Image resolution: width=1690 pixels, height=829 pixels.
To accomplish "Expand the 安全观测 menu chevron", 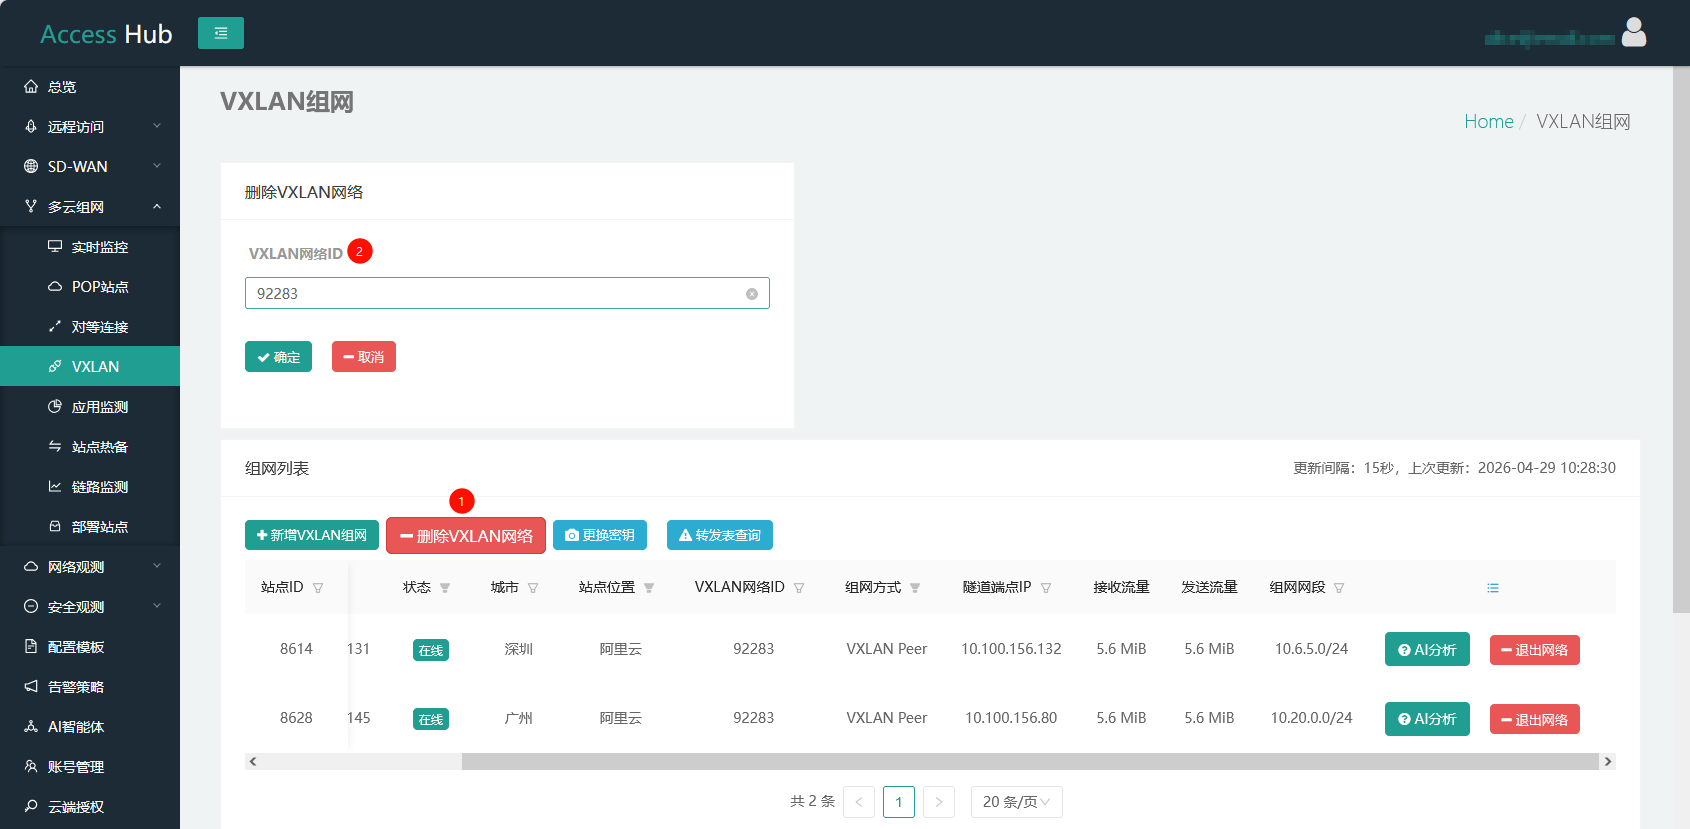I will [157, 606].
